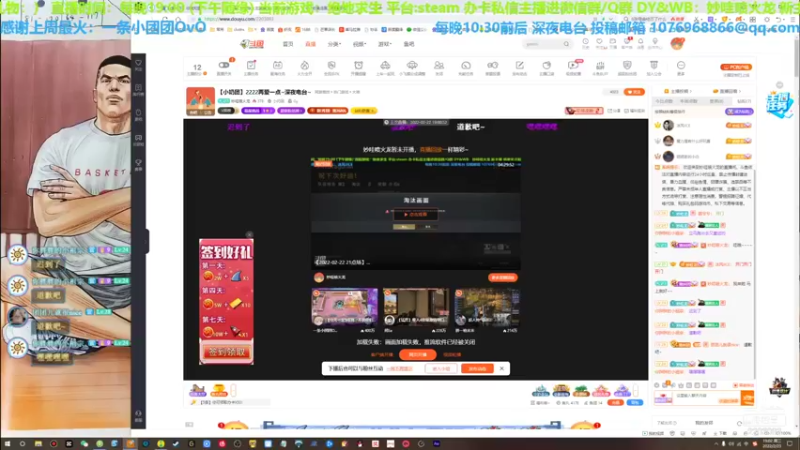Open watch history clock icon in header
Image resolution: width=800 pixels, height=450 pixels.
585,43
